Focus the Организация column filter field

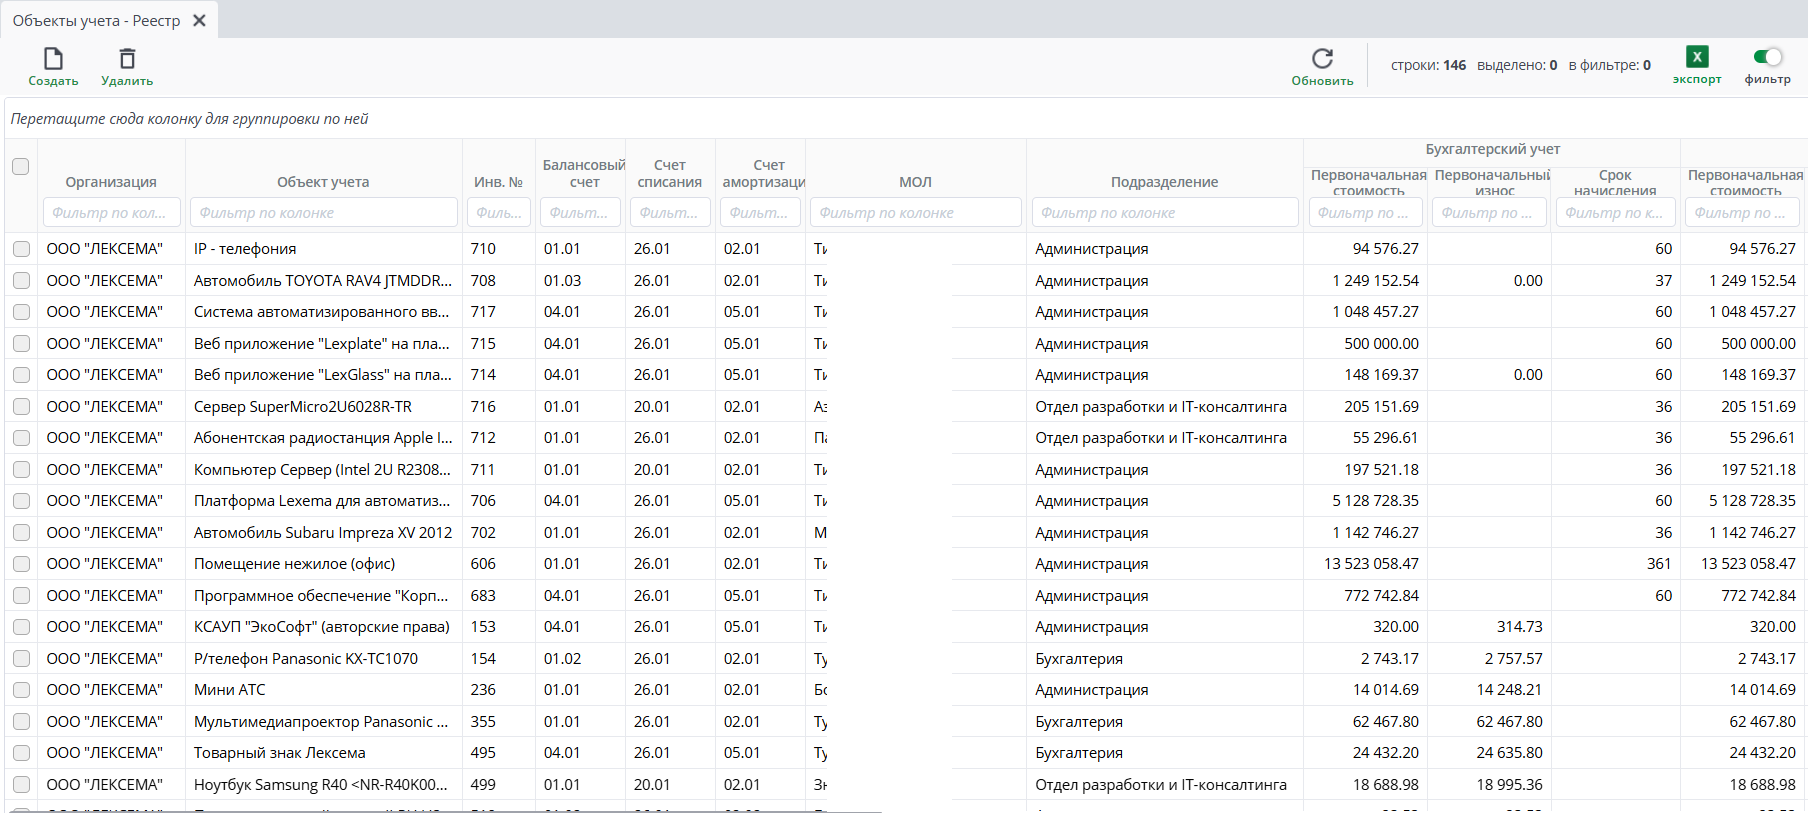(x=111, y=213)
